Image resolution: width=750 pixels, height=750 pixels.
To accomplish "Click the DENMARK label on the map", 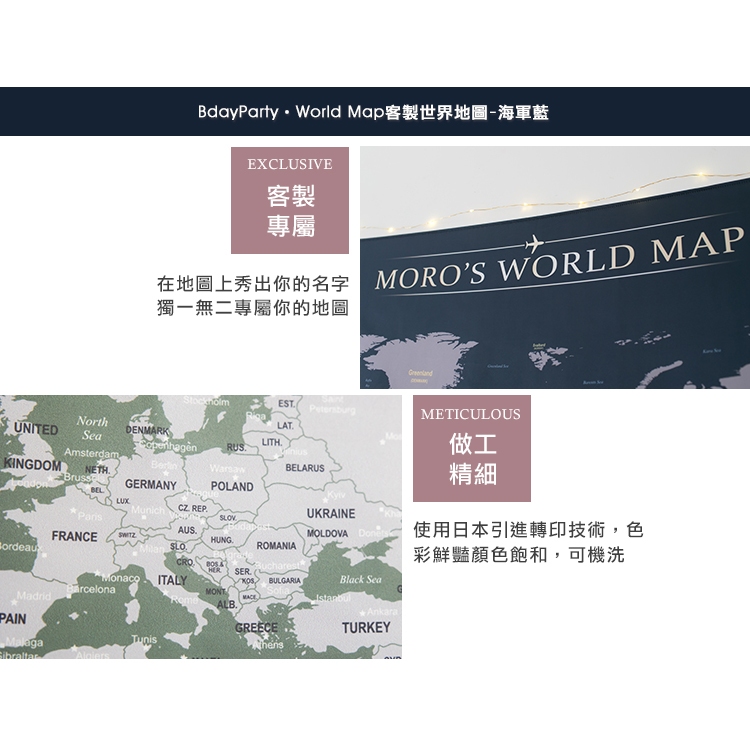I will coord(147,430).
